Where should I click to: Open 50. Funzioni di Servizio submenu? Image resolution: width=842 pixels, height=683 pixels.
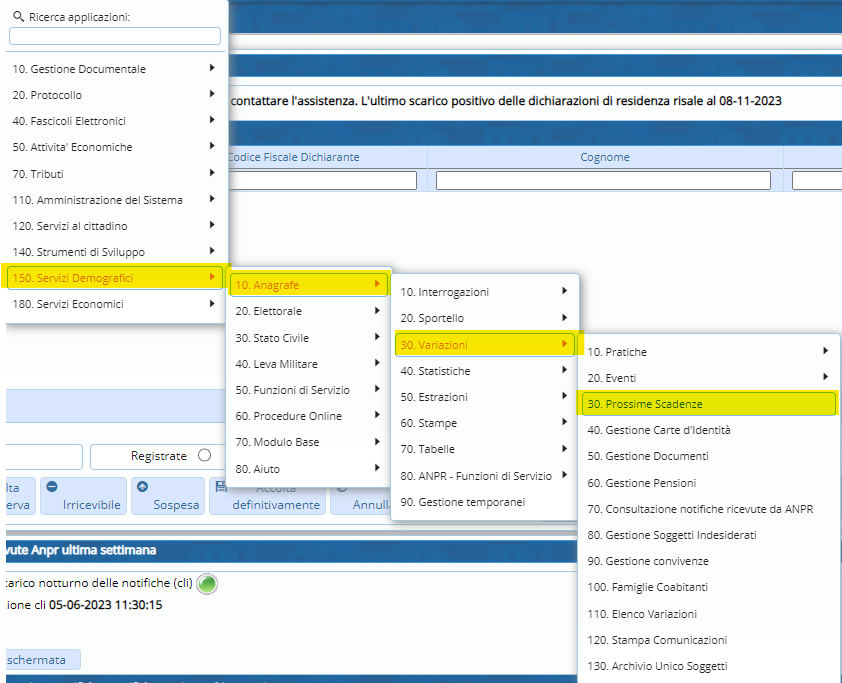click(308, 390)
